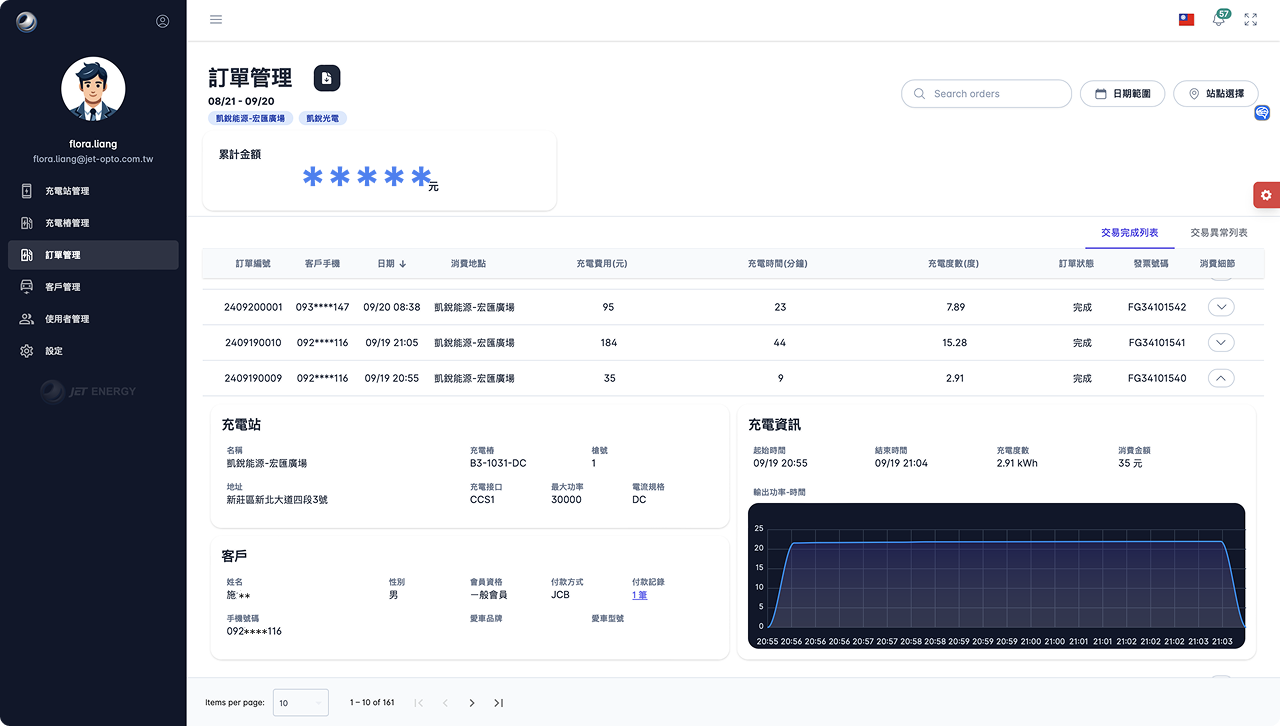Click the 1 – 10 of 161 range label

372,703
